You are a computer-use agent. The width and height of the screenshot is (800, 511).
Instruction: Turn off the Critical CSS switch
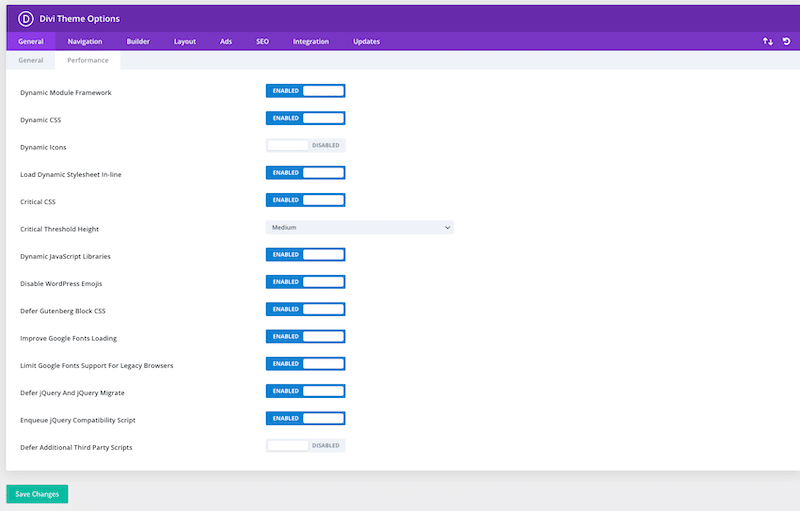tap(305, 200)
